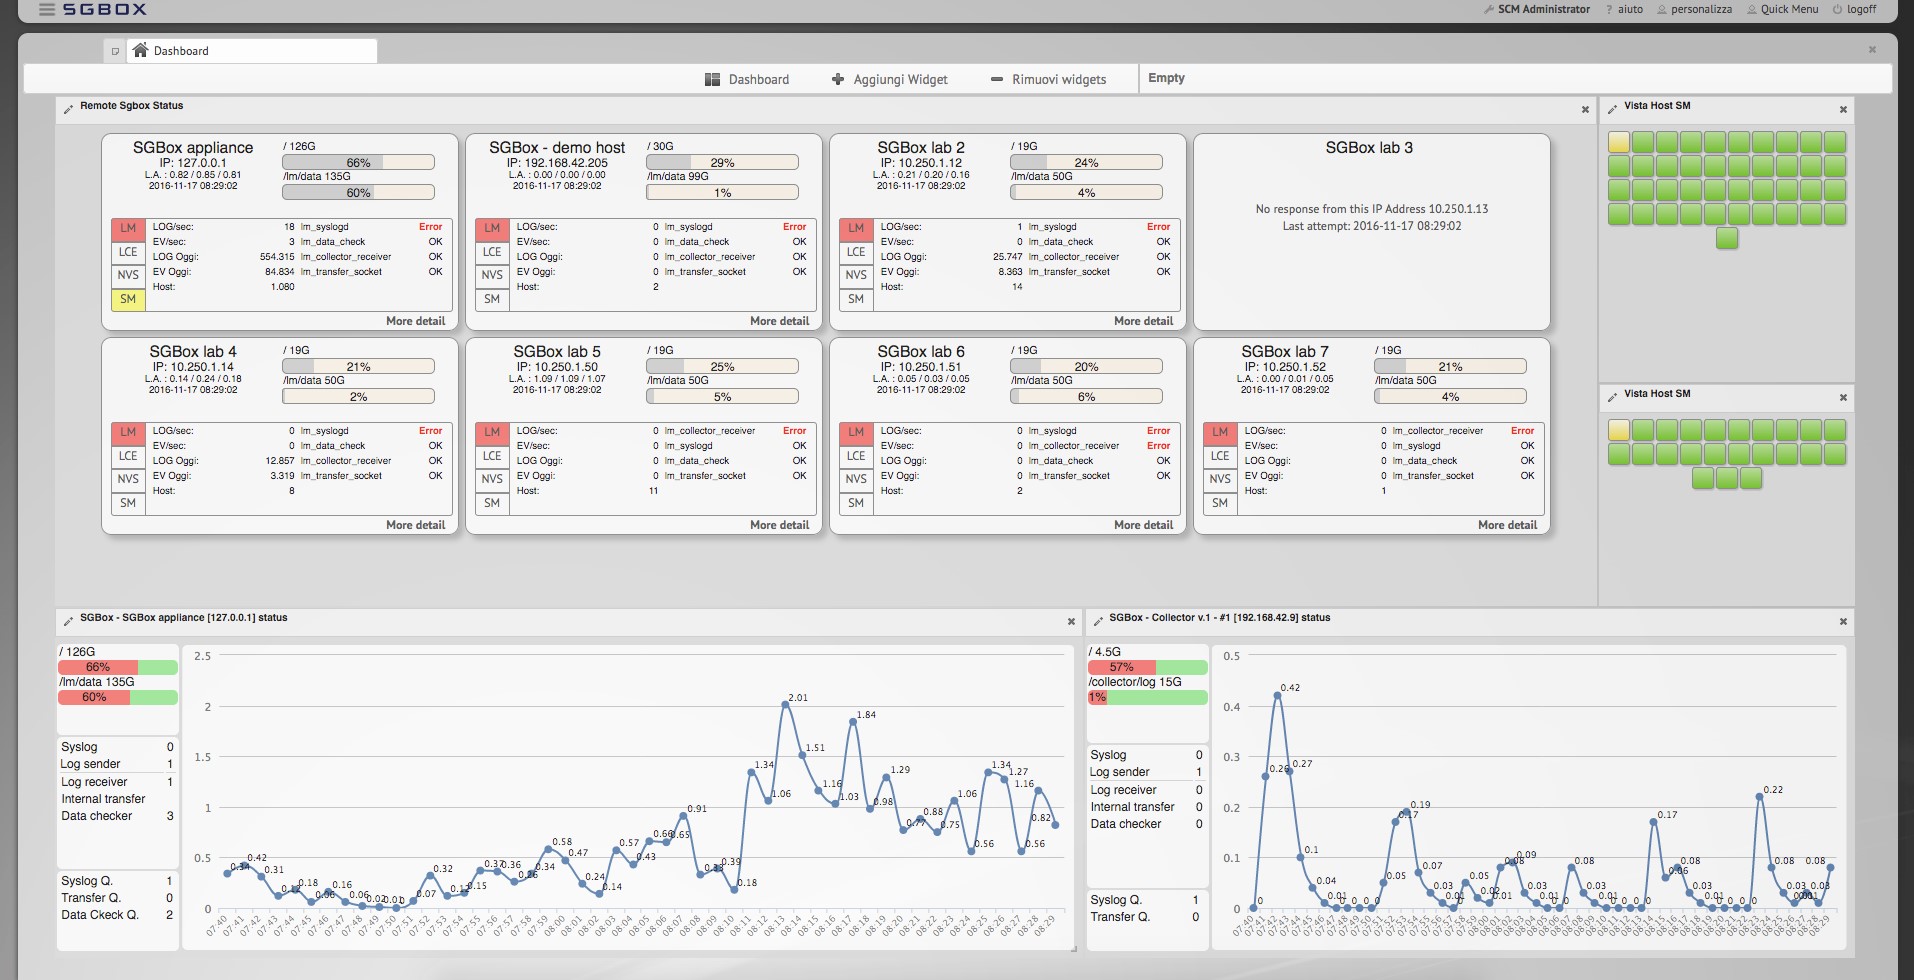Image resolution: width=1914 pixels, height=980 pixels.
Task: Select LM module on SGBox appliance card
Action: (x=128, y=229)
